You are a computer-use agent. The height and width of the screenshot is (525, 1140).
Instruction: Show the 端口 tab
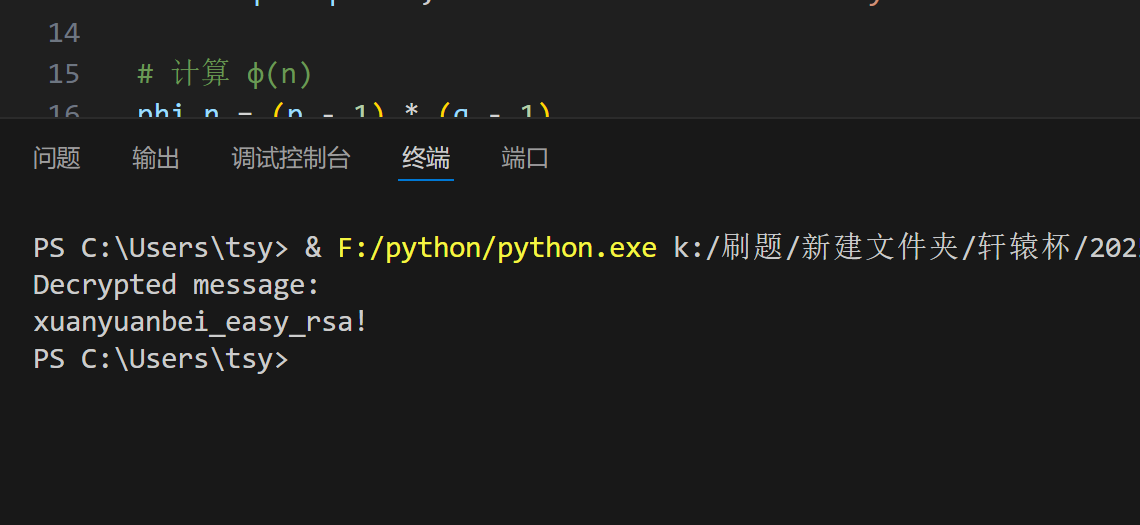point(525,158)
